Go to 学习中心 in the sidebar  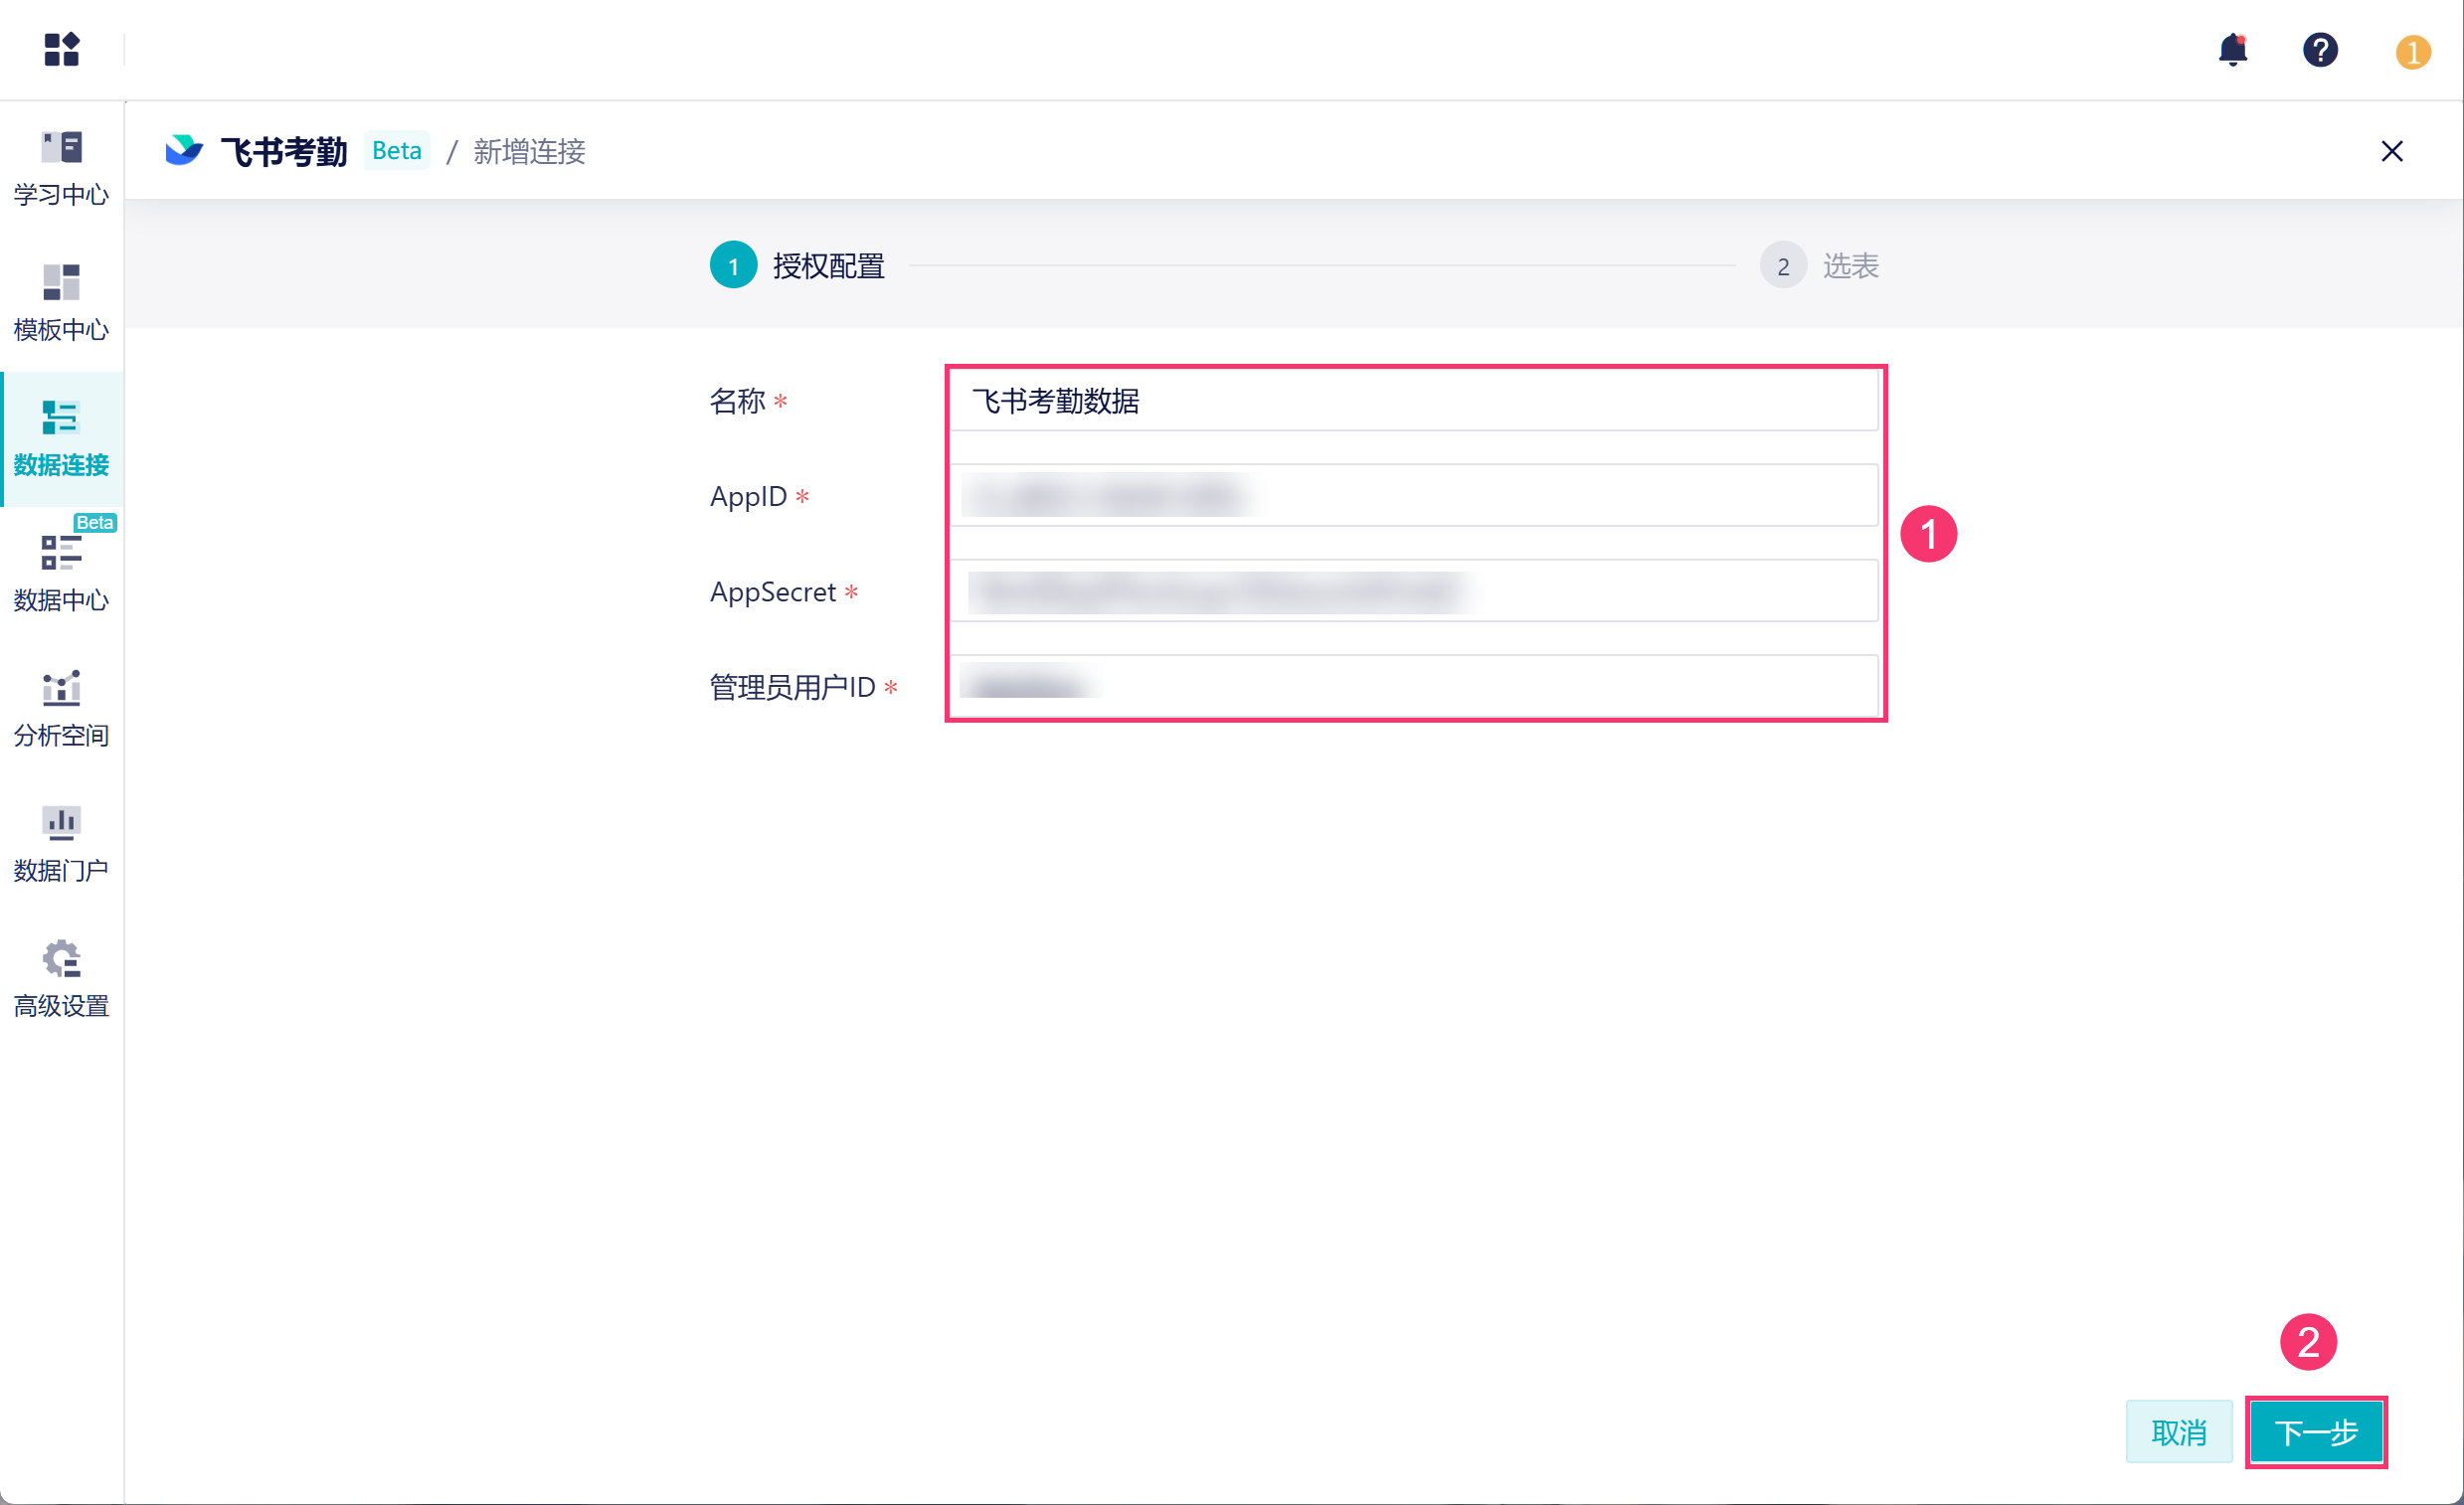(61, 168)
